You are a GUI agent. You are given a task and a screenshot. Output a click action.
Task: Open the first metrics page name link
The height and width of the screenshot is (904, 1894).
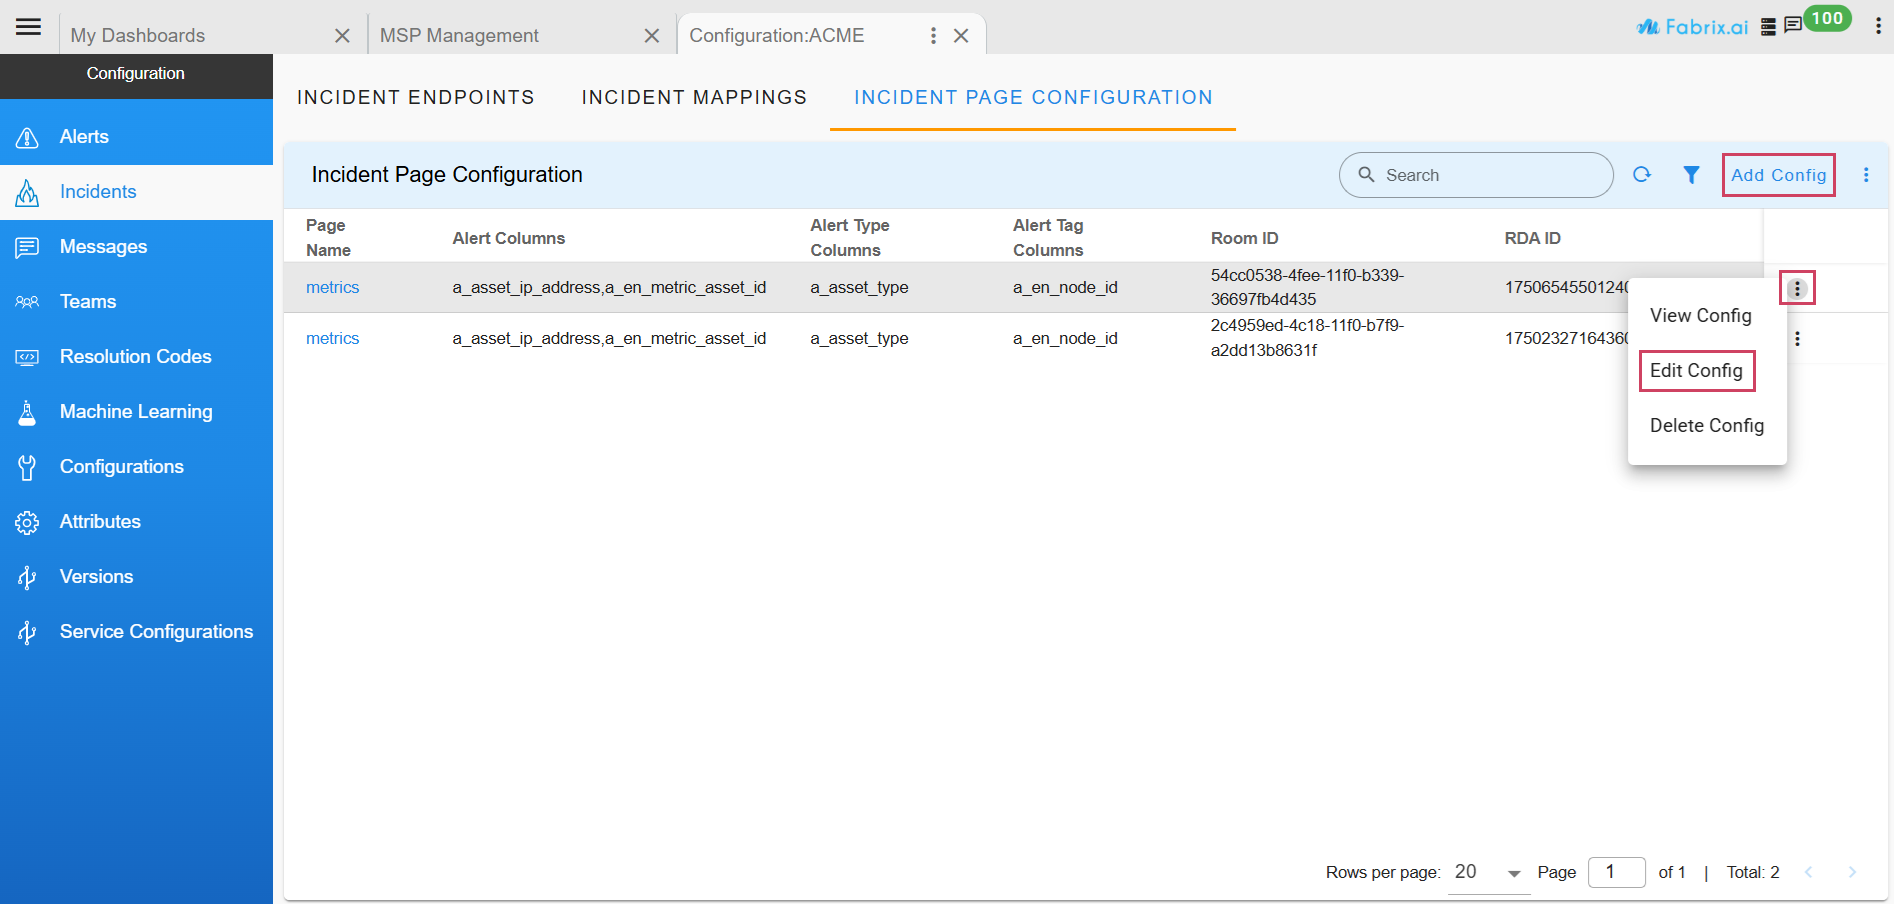click(332, 288)
